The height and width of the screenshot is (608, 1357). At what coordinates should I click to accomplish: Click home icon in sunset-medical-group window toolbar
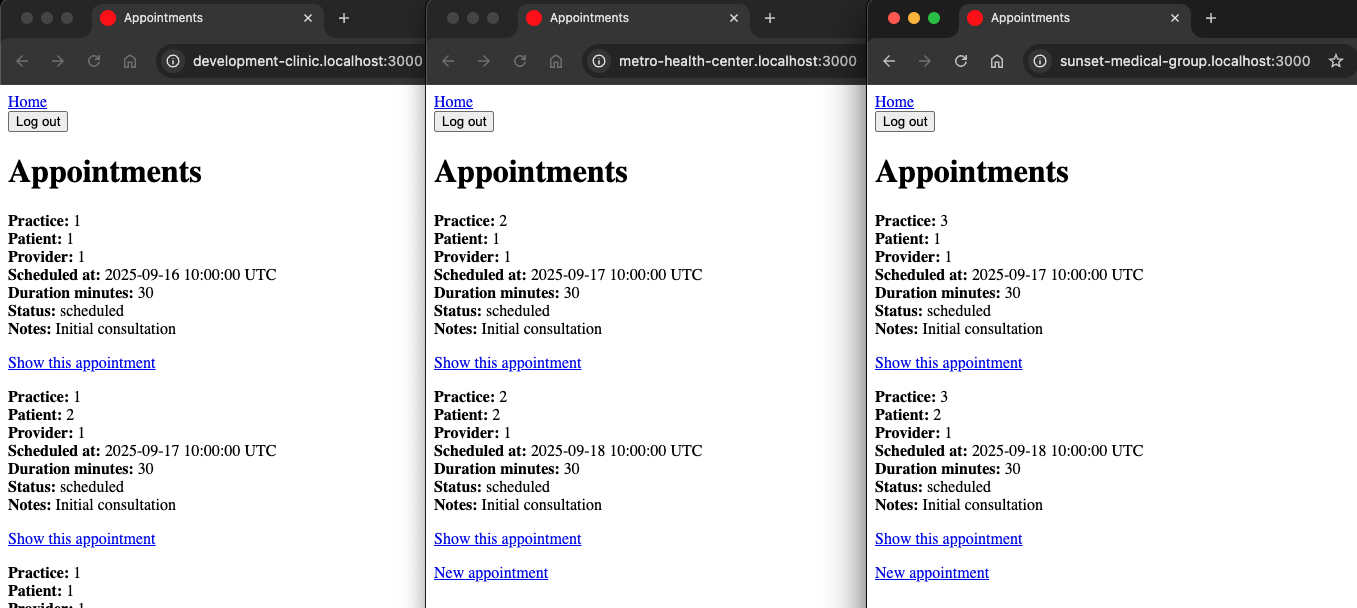click(x=997, y=61)
